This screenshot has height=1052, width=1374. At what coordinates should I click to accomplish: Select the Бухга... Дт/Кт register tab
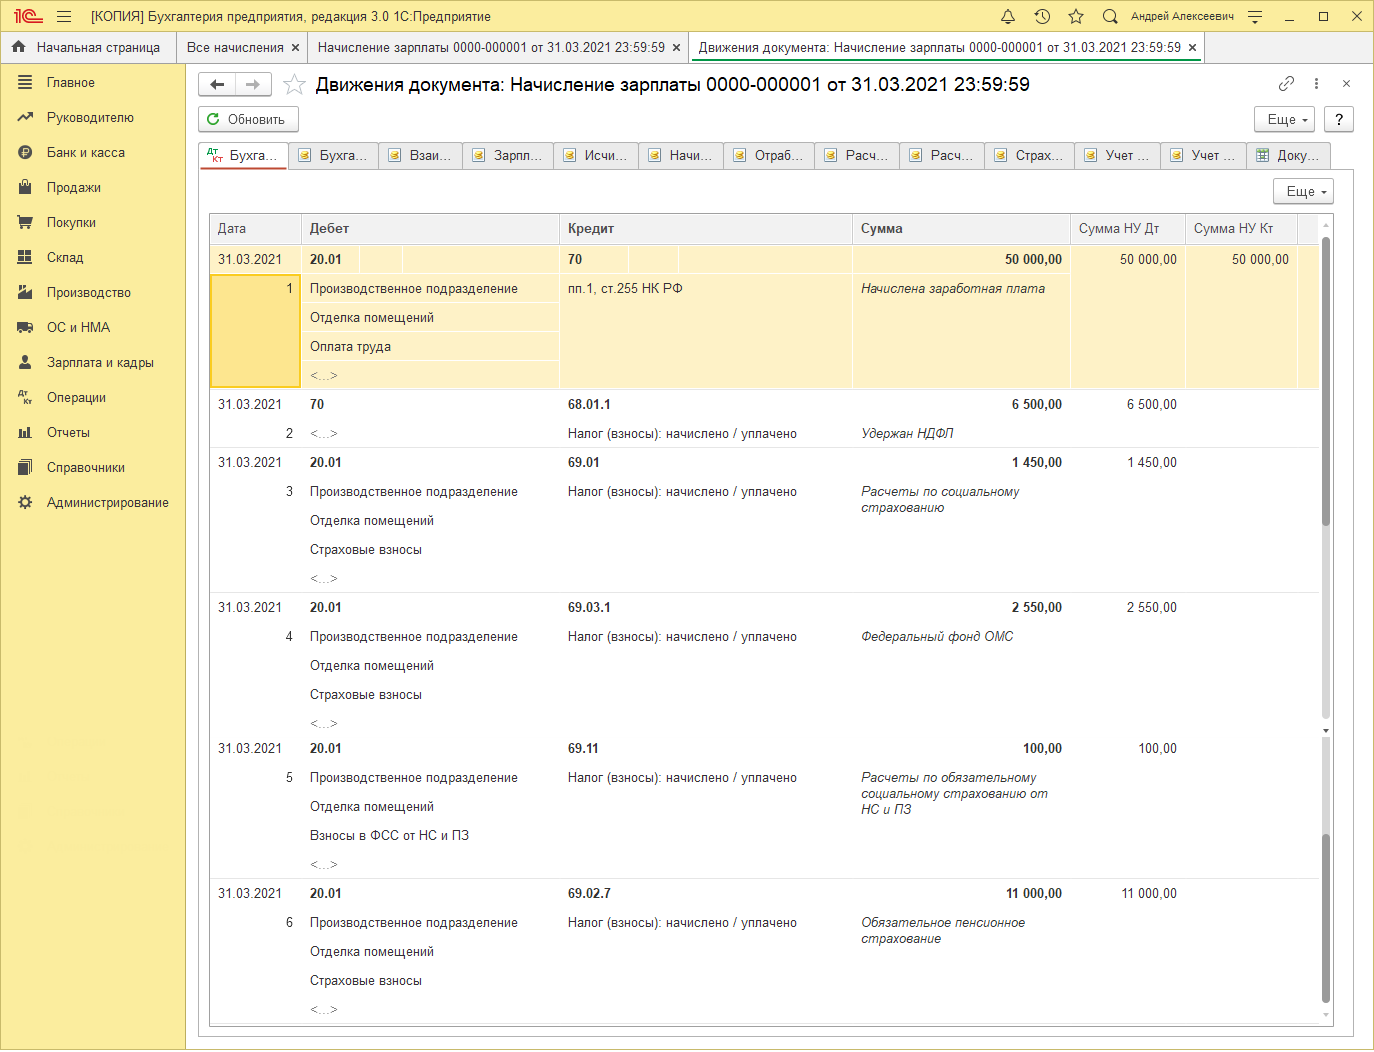tap(244, 155)
